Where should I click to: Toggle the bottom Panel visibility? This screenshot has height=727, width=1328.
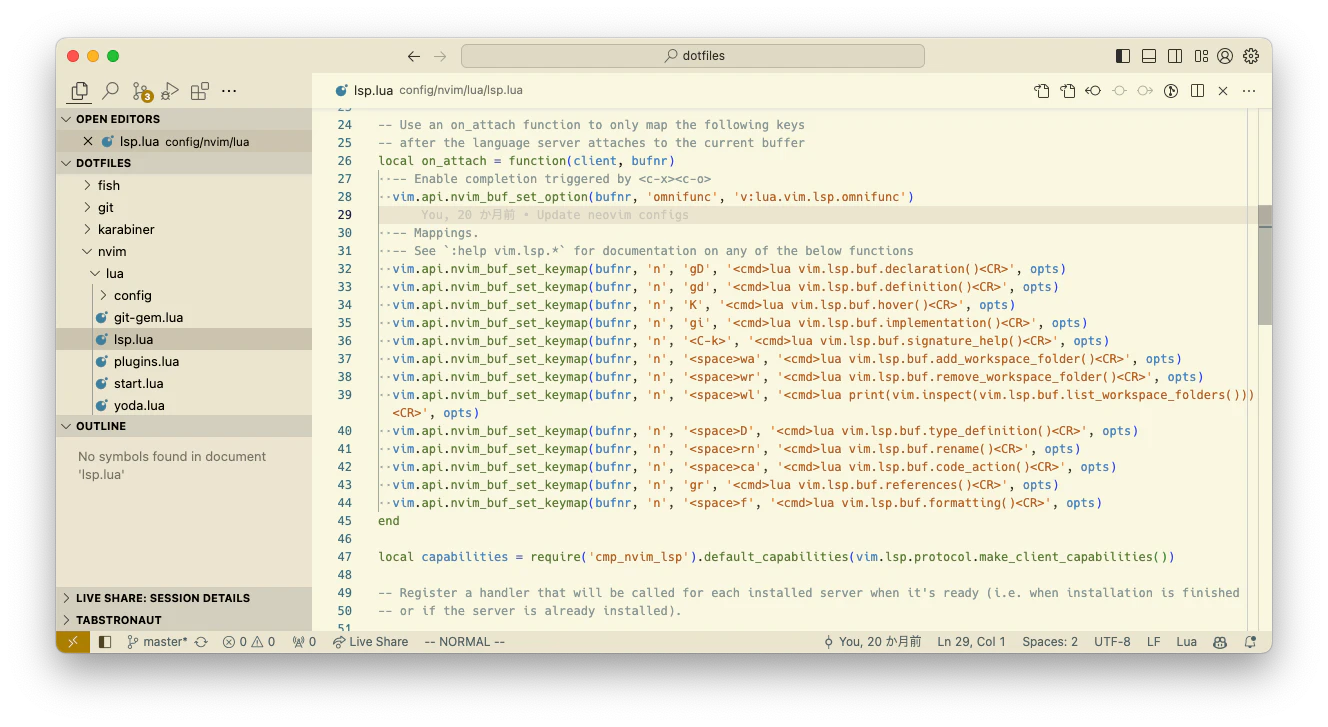(x=1149, y=56)
